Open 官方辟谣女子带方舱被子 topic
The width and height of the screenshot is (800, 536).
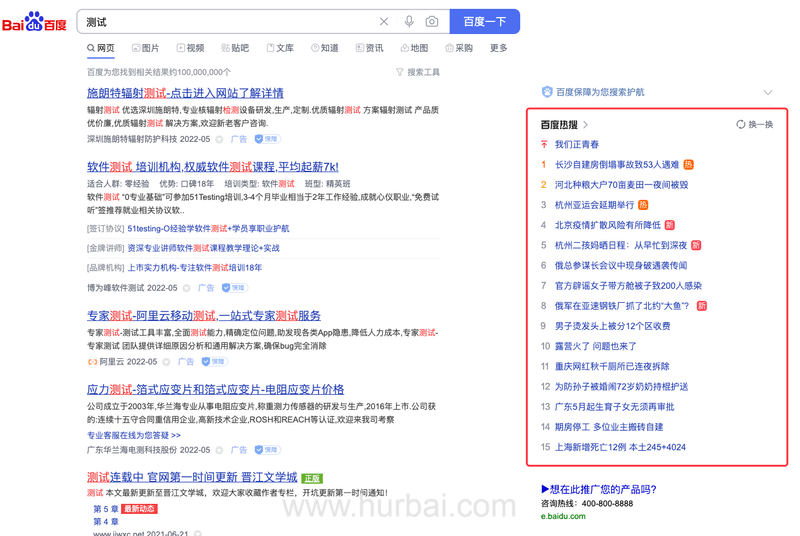click(x=629, y=286)
